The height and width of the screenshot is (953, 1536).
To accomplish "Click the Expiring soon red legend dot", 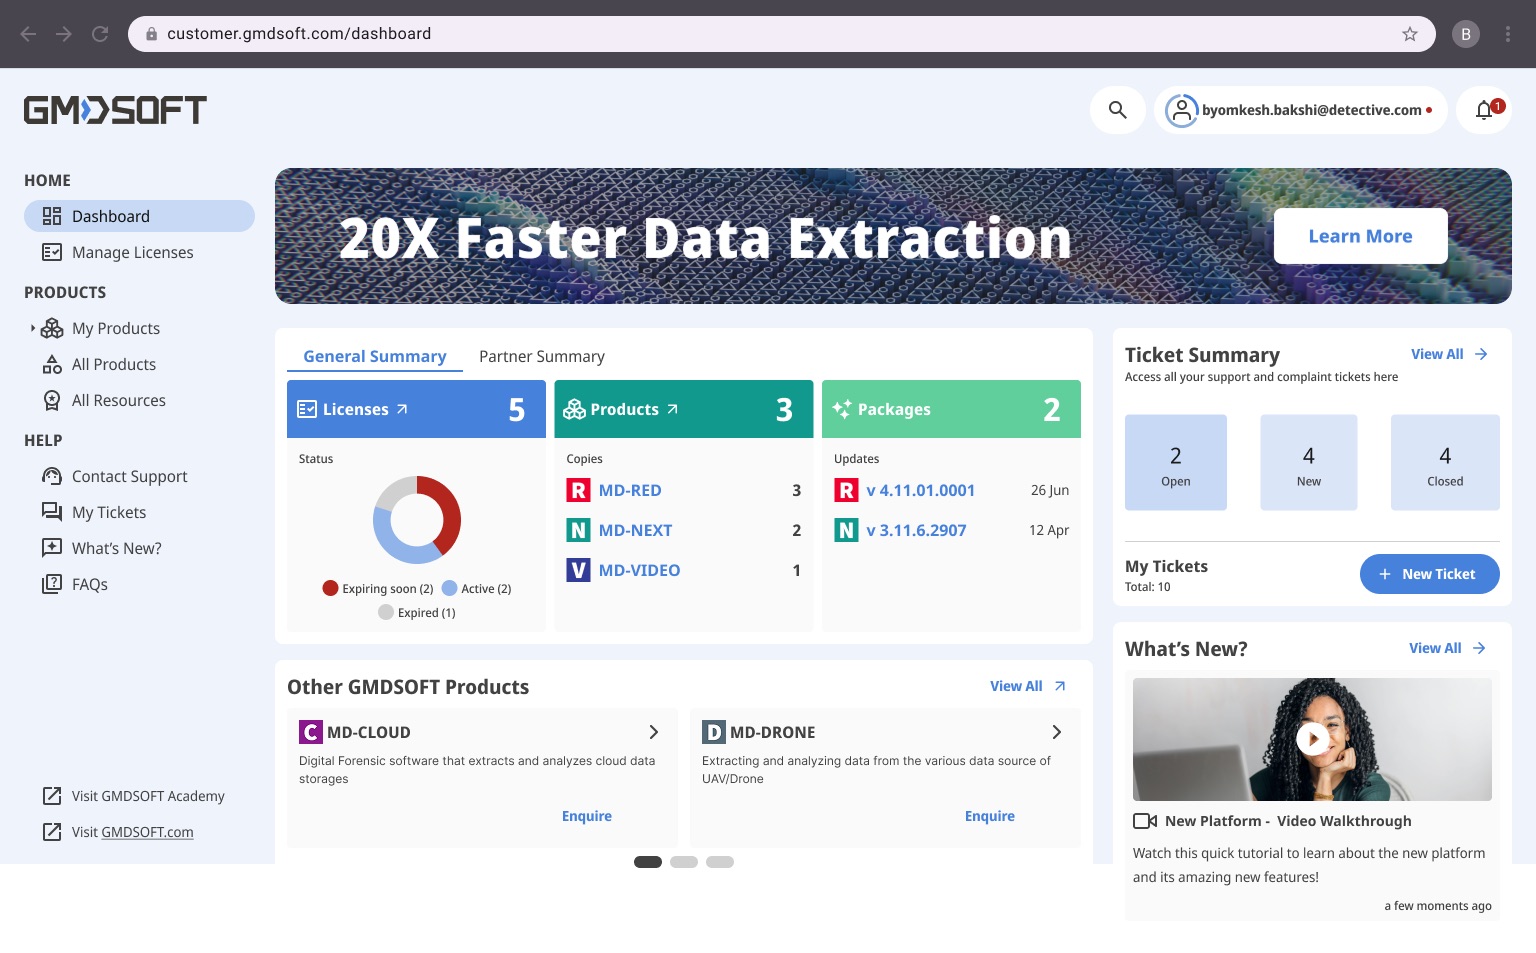I will click(330, 588).
